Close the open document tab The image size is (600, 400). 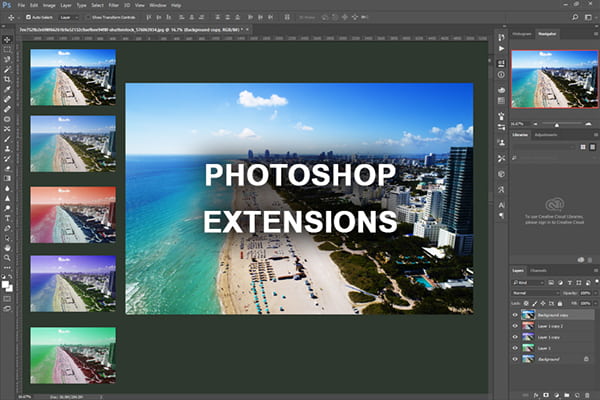[247, 29]
